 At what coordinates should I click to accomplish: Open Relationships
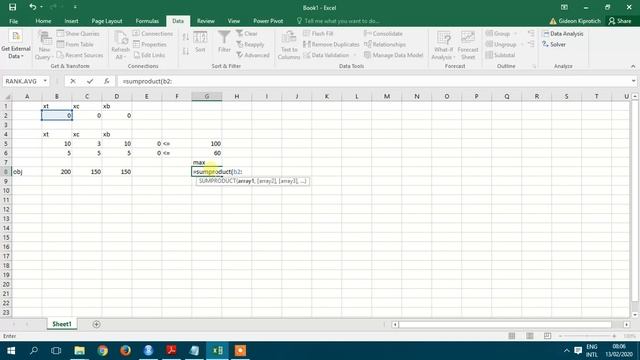click(x=384, y=44)
